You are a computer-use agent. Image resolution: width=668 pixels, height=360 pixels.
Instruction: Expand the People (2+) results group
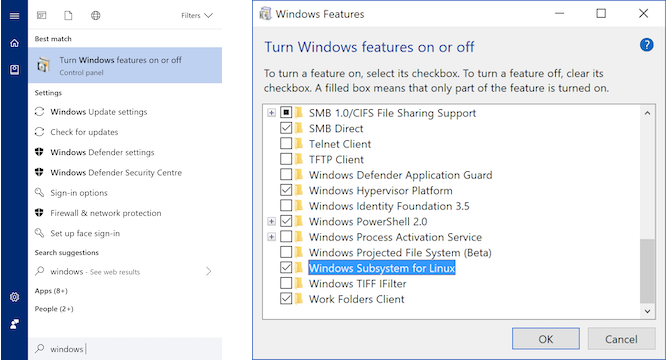[x=54, y=309]
